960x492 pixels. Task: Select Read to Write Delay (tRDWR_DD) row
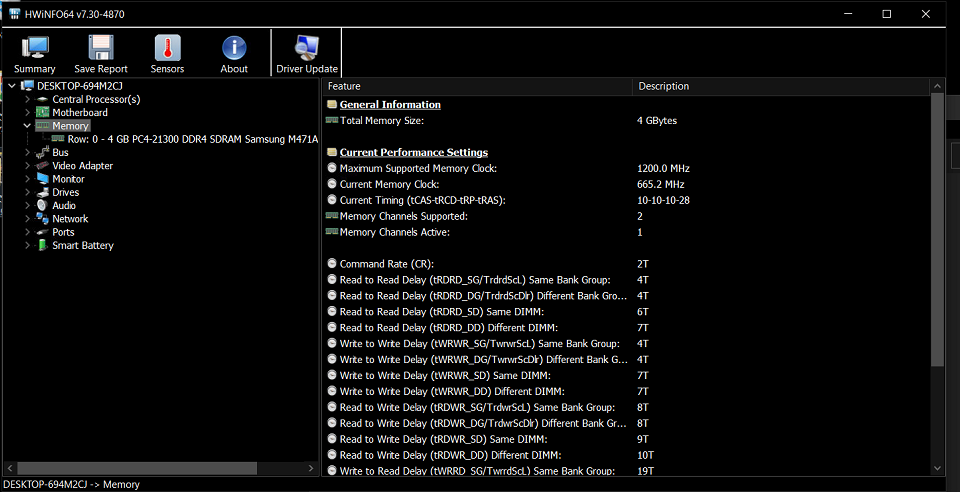click(x=626, y=455)
